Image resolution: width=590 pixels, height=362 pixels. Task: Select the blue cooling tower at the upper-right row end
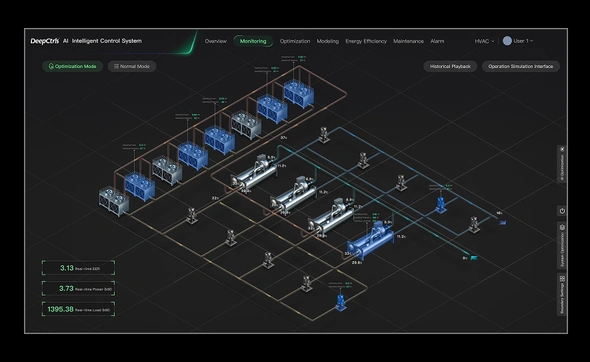[299, 94]
